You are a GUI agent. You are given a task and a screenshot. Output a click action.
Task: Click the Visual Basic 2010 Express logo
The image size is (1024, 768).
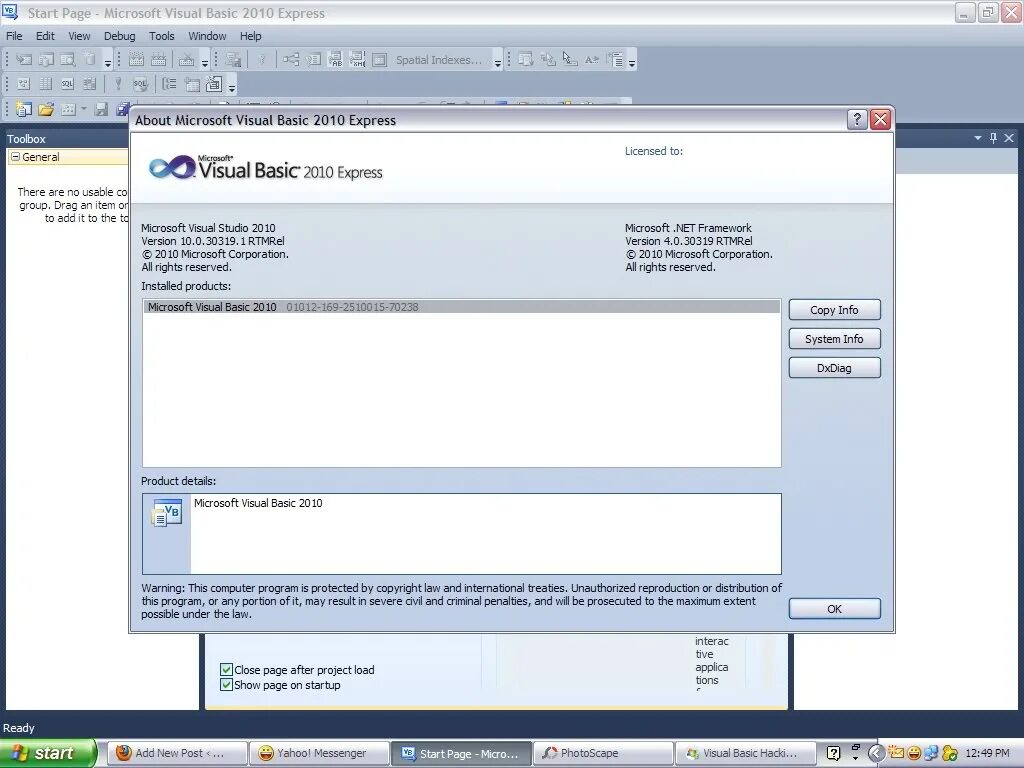[265, 168]
